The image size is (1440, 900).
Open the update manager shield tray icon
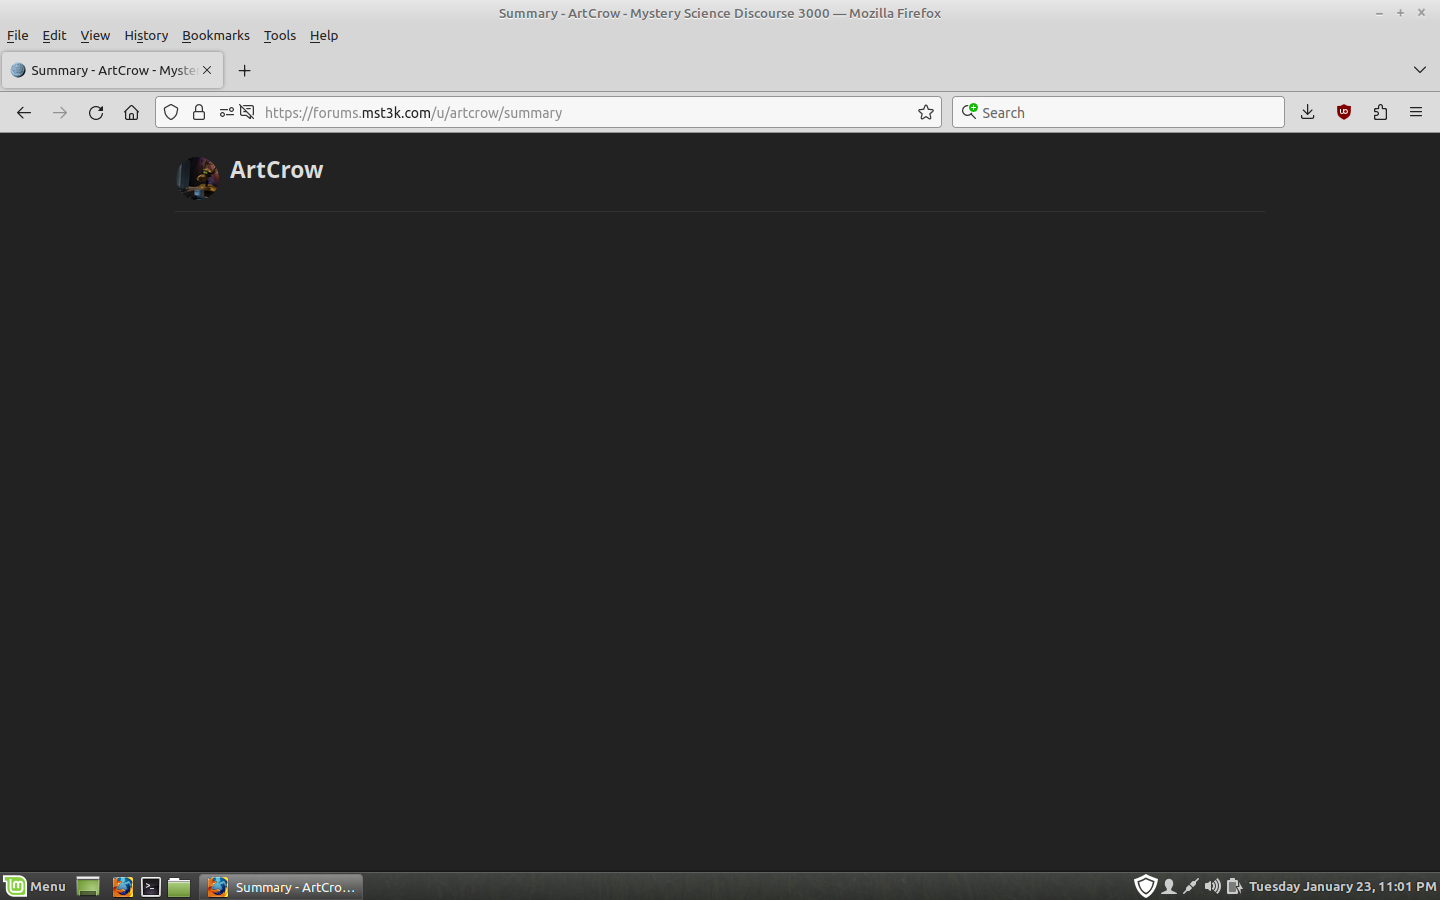[x=1146, y=886]
